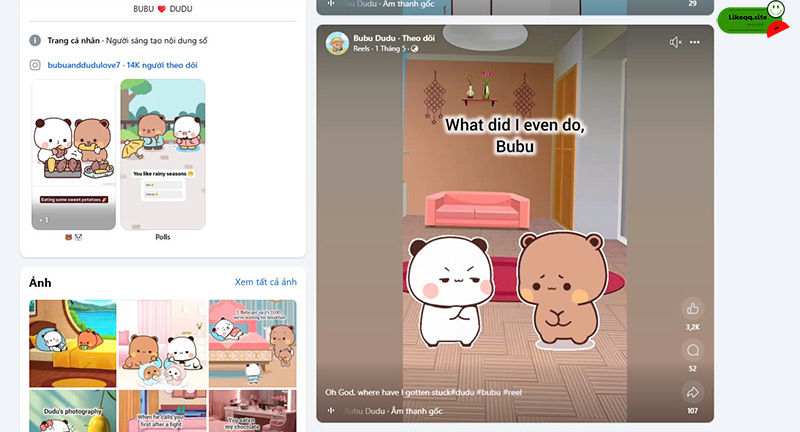Click the reel video to play or pause
The width and height of the screenshot is (800, 432).
point(515,223)
